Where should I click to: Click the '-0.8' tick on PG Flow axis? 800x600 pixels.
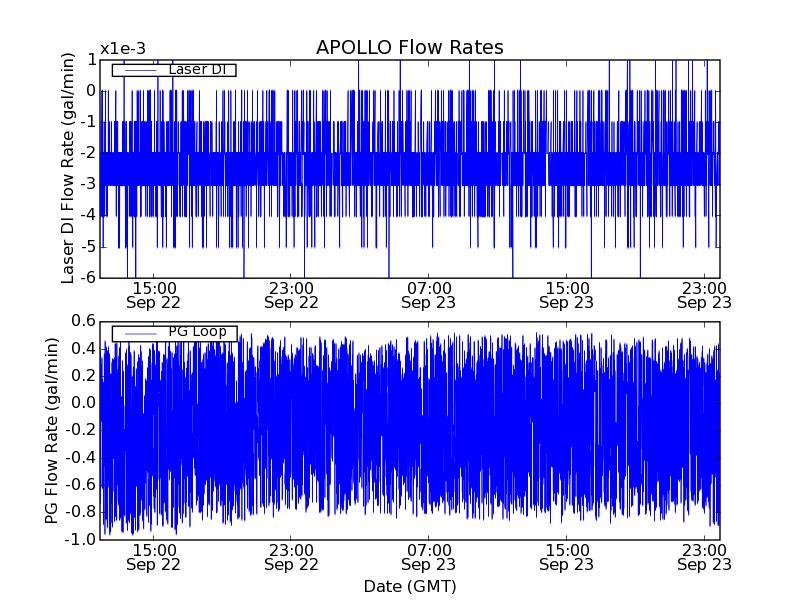[80, 512]
